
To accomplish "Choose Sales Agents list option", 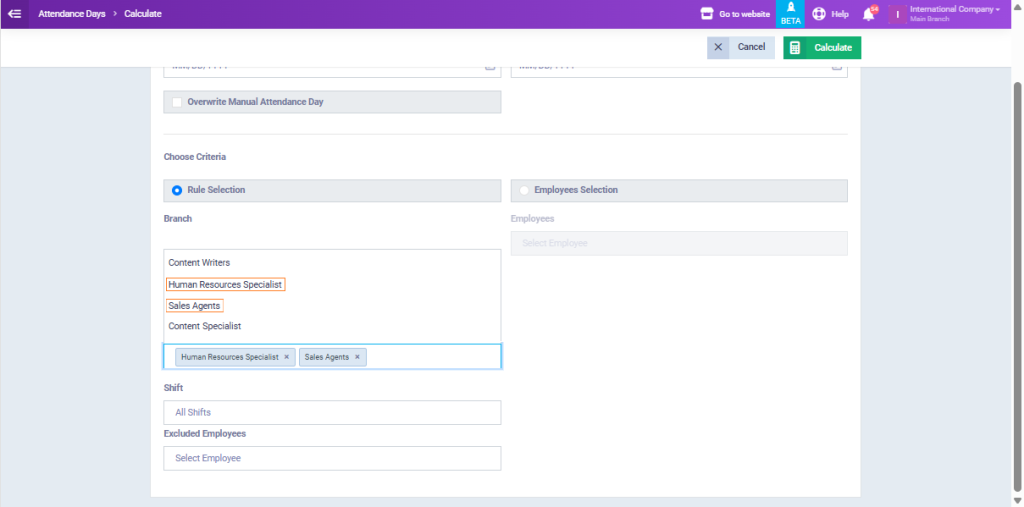I will click(x=195, y=306).
